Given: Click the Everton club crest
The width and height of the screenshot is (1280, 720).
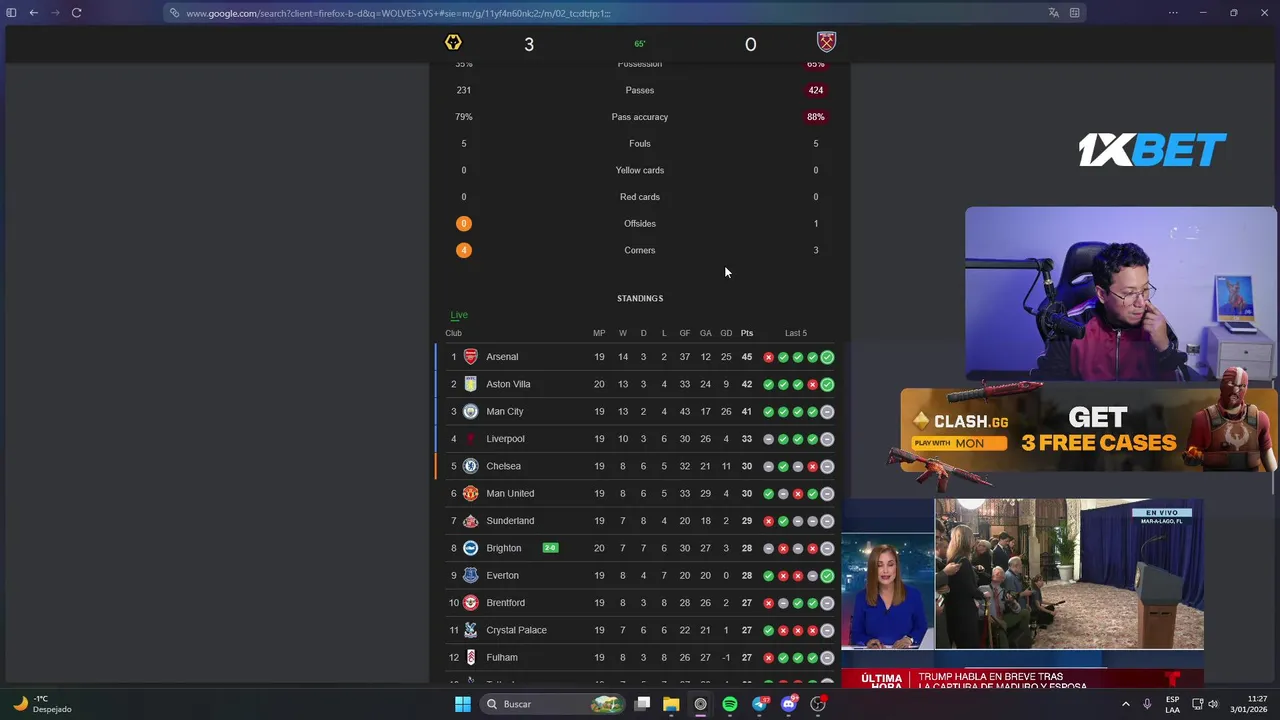Looking at the screenshot, I should [x=470, y=575].
